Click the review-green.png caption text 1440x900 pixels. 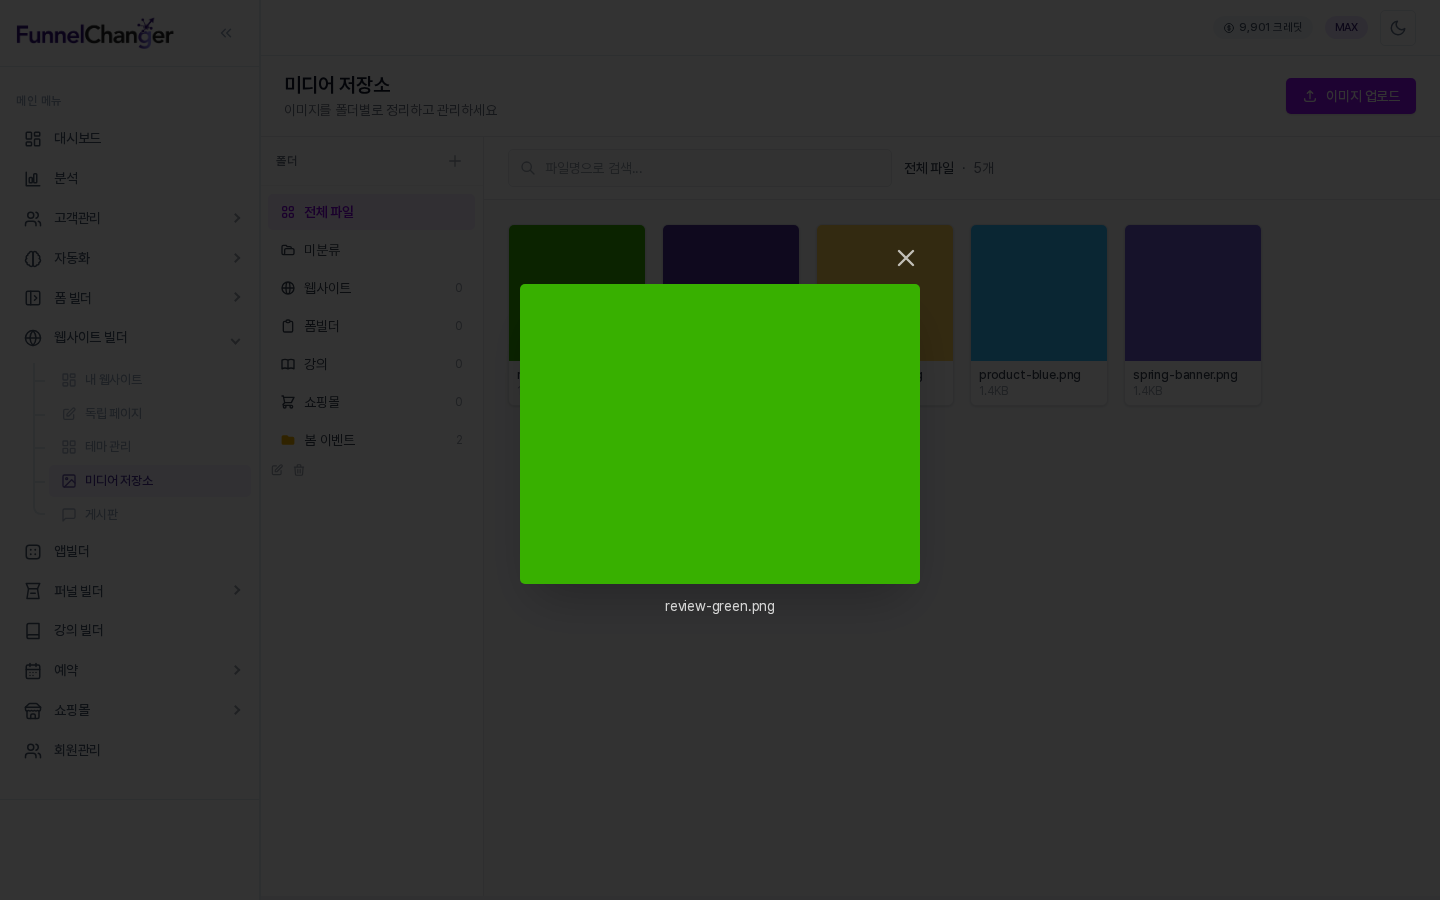point(720,606)
